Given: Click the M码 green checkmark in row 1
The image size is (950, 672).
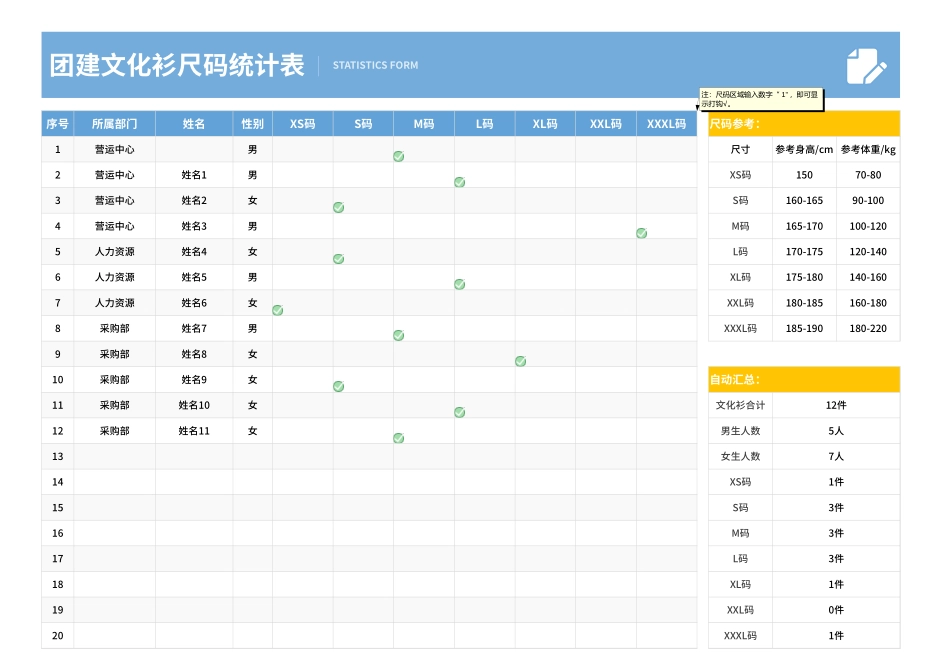Looking at the screenshot, I should click(398, 156).
